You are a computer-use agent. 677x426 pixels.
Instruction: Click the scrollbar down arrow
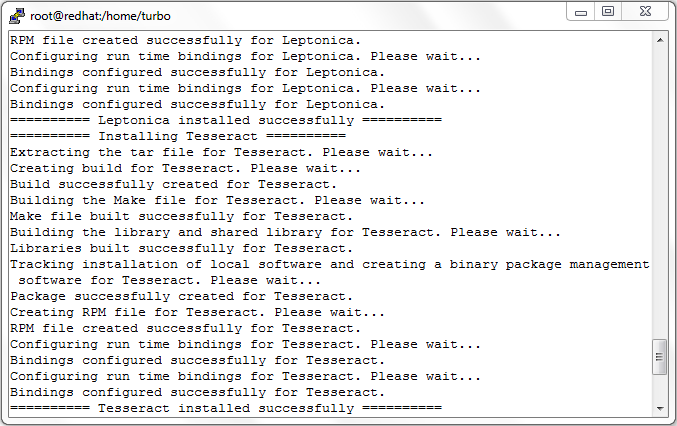660,408
